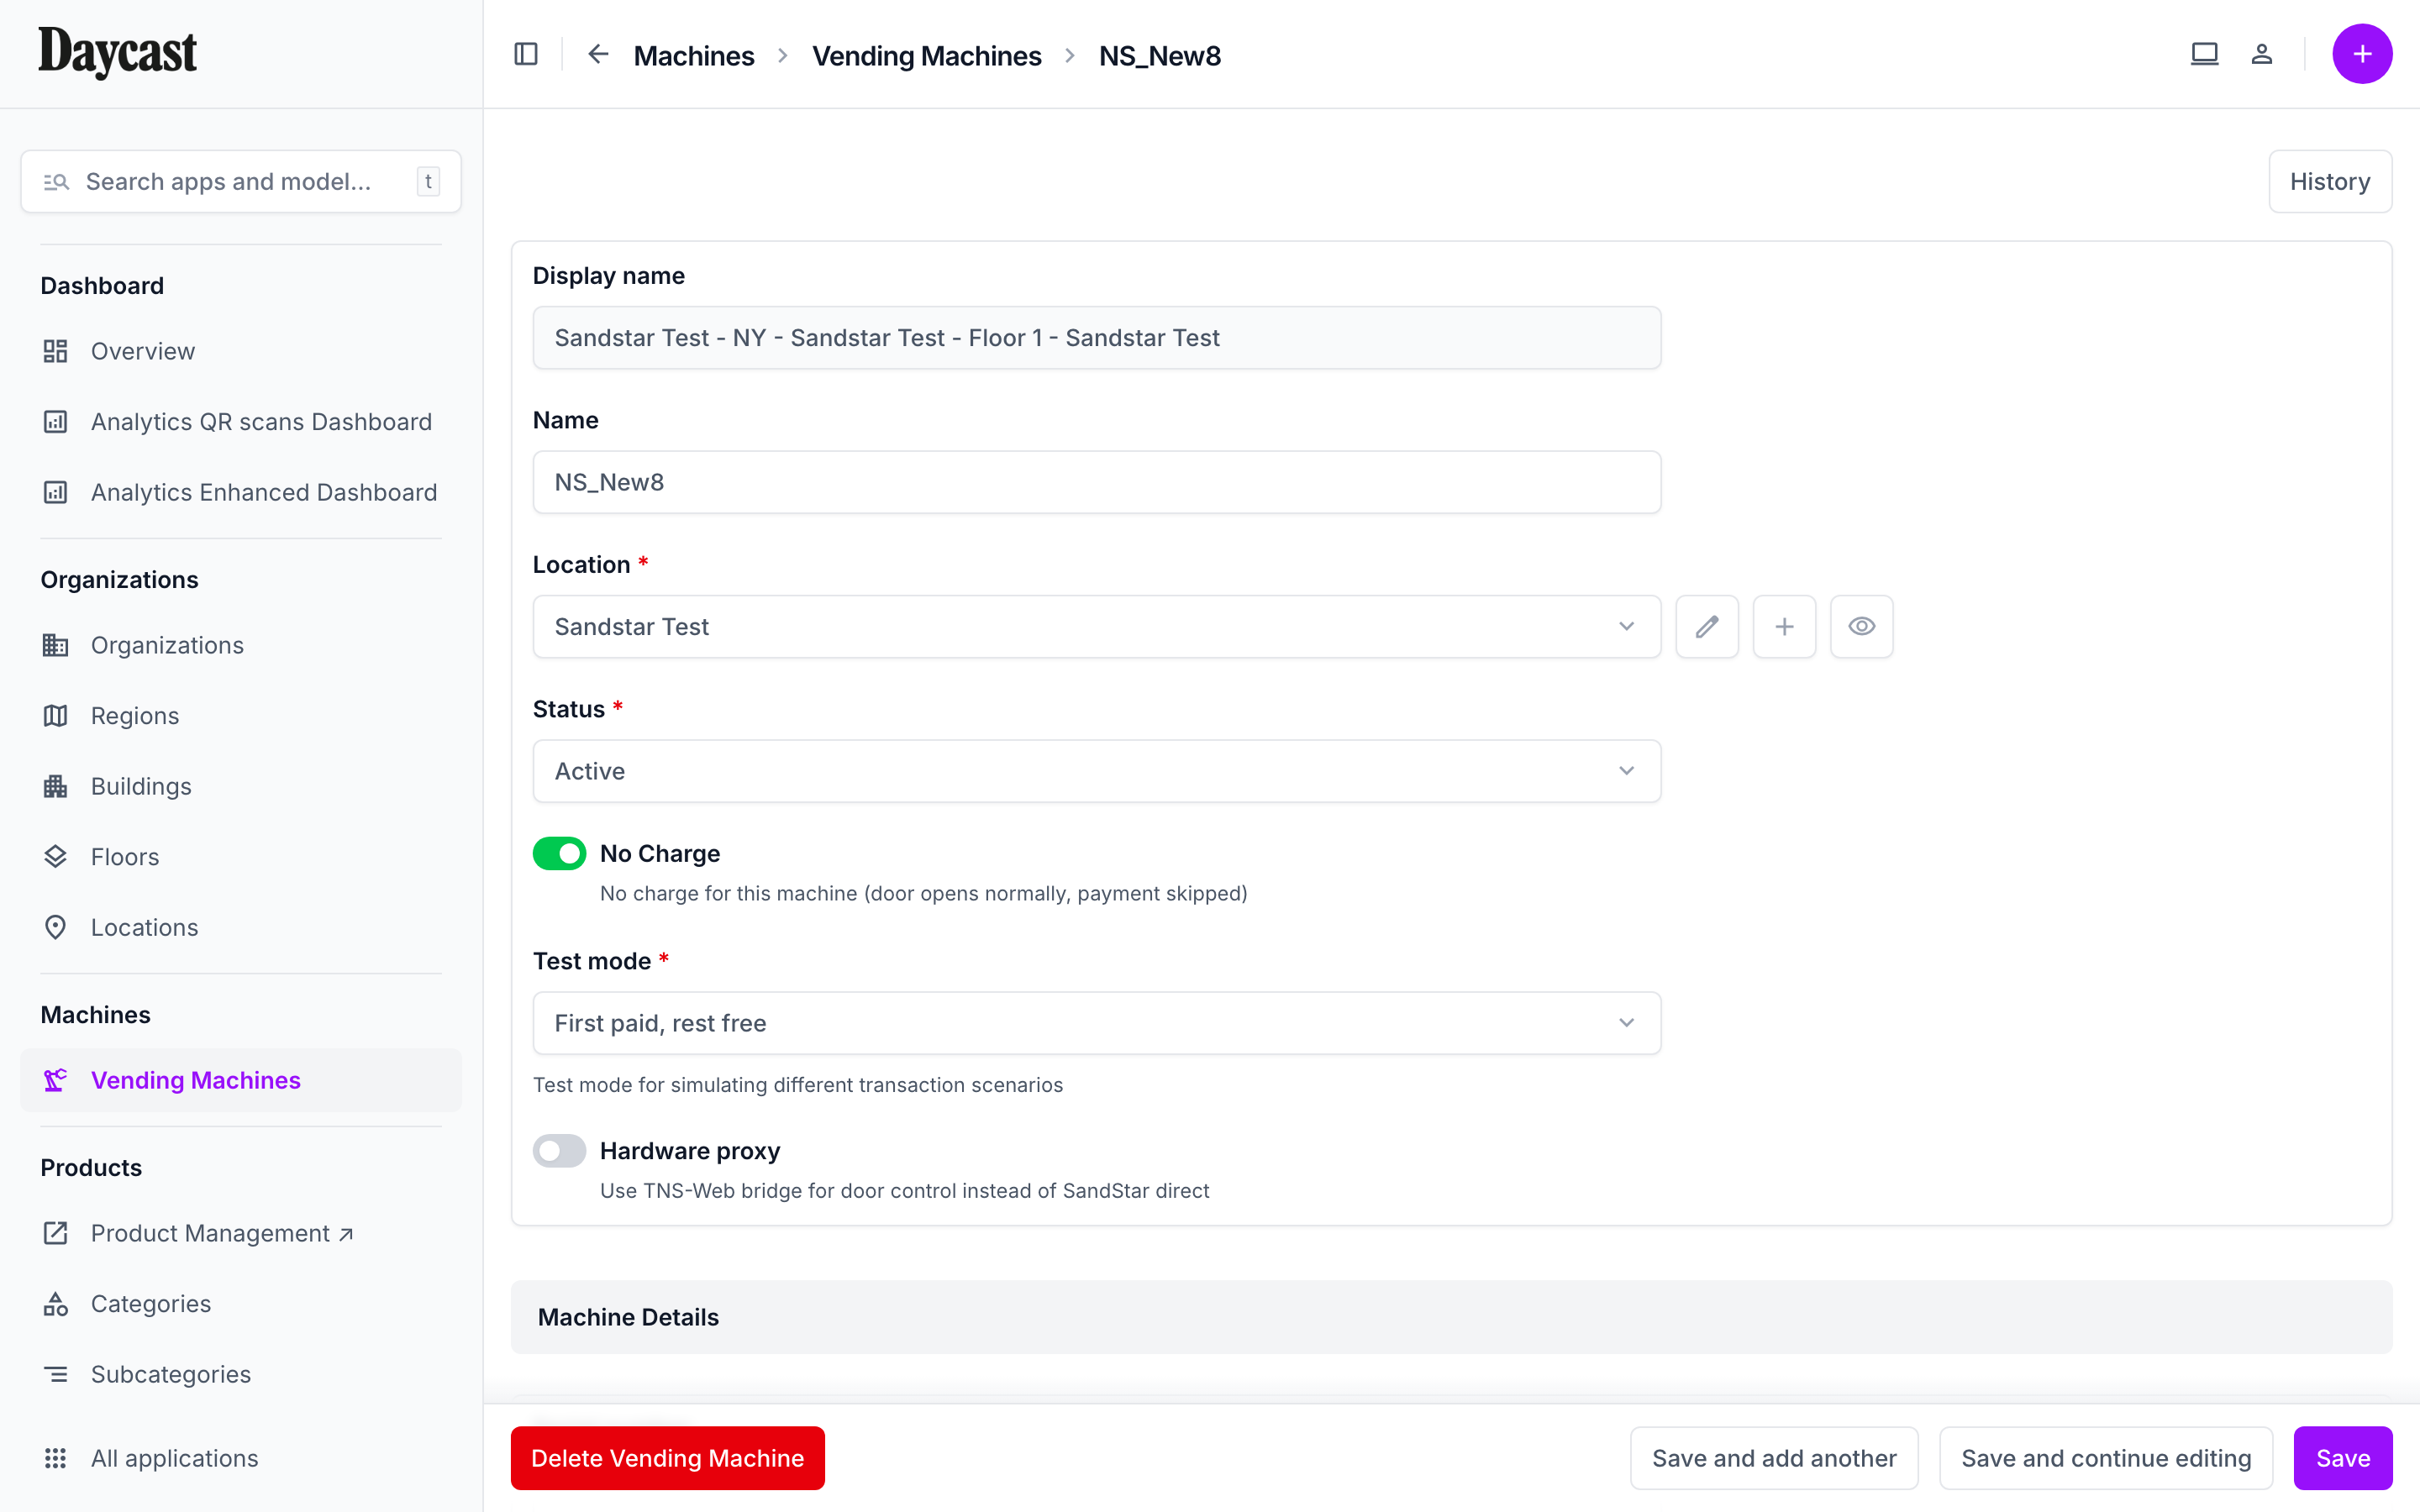Image resolution: width=2420 pixels, height=1512 pixels.
Task: Open the History button
Action: tap(2329, 182)
